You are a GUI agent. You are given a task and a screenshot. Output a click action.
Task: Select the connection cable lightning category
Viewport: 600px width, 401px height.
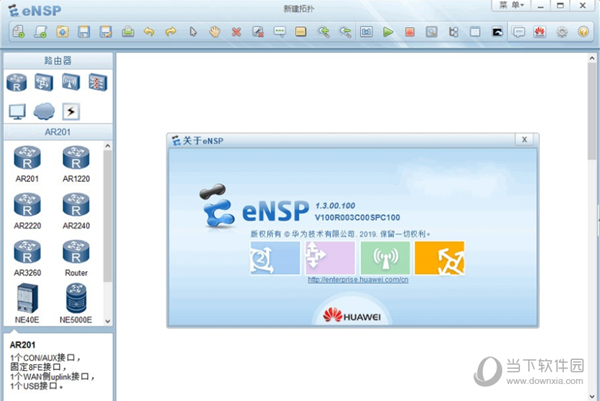pyautogui.click(x=71, y=112)
